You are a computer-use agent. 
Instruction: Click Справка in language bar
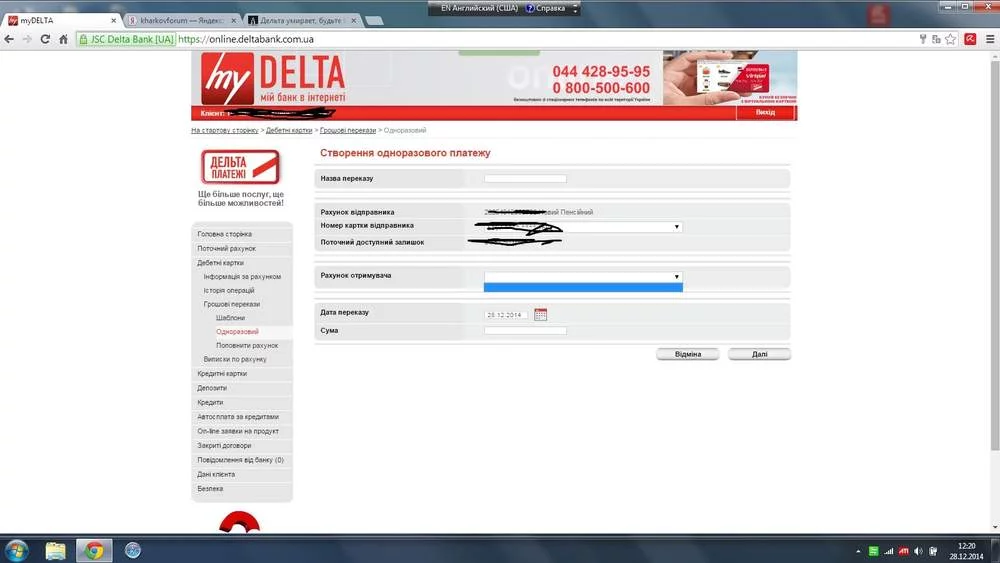tap(545, 8)
